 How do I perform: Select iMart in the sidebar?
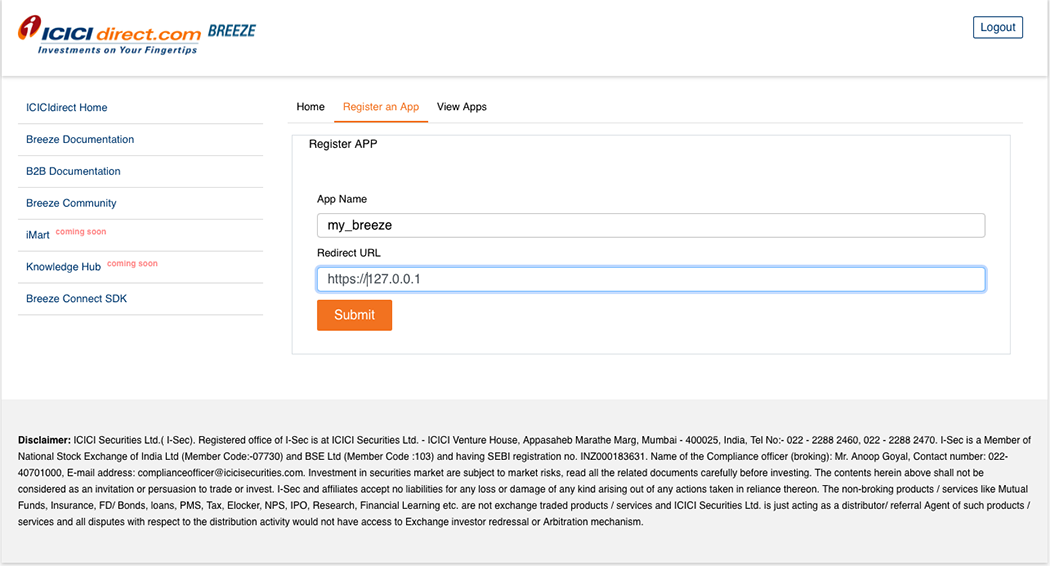click(x=38, y=235)
